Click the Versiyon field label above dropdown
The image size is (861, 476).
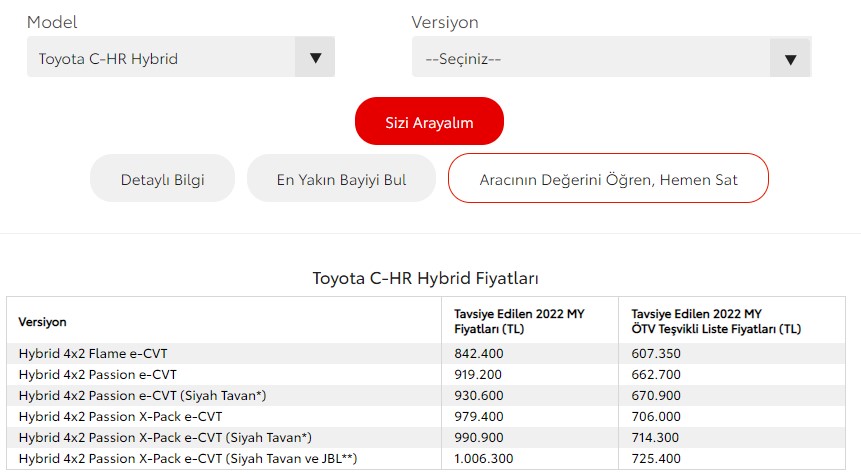point(445,22)
